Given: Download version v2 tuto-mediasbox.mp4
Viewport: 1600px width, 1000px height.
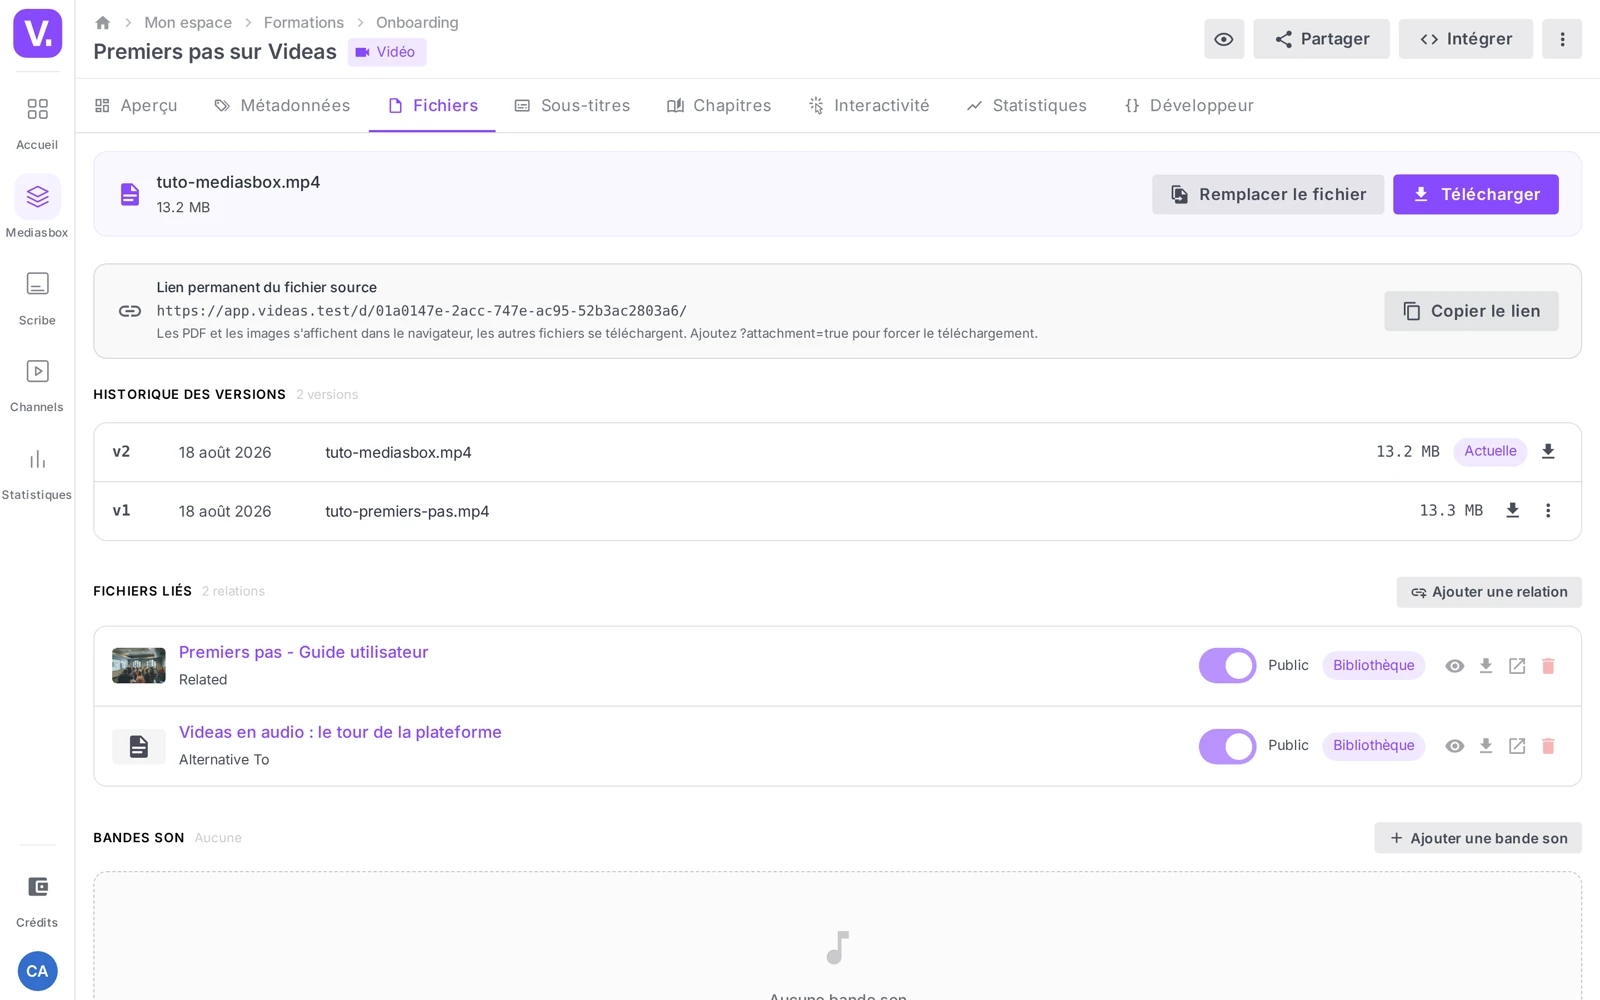Looking at the screenshot, I should 1548,451.
